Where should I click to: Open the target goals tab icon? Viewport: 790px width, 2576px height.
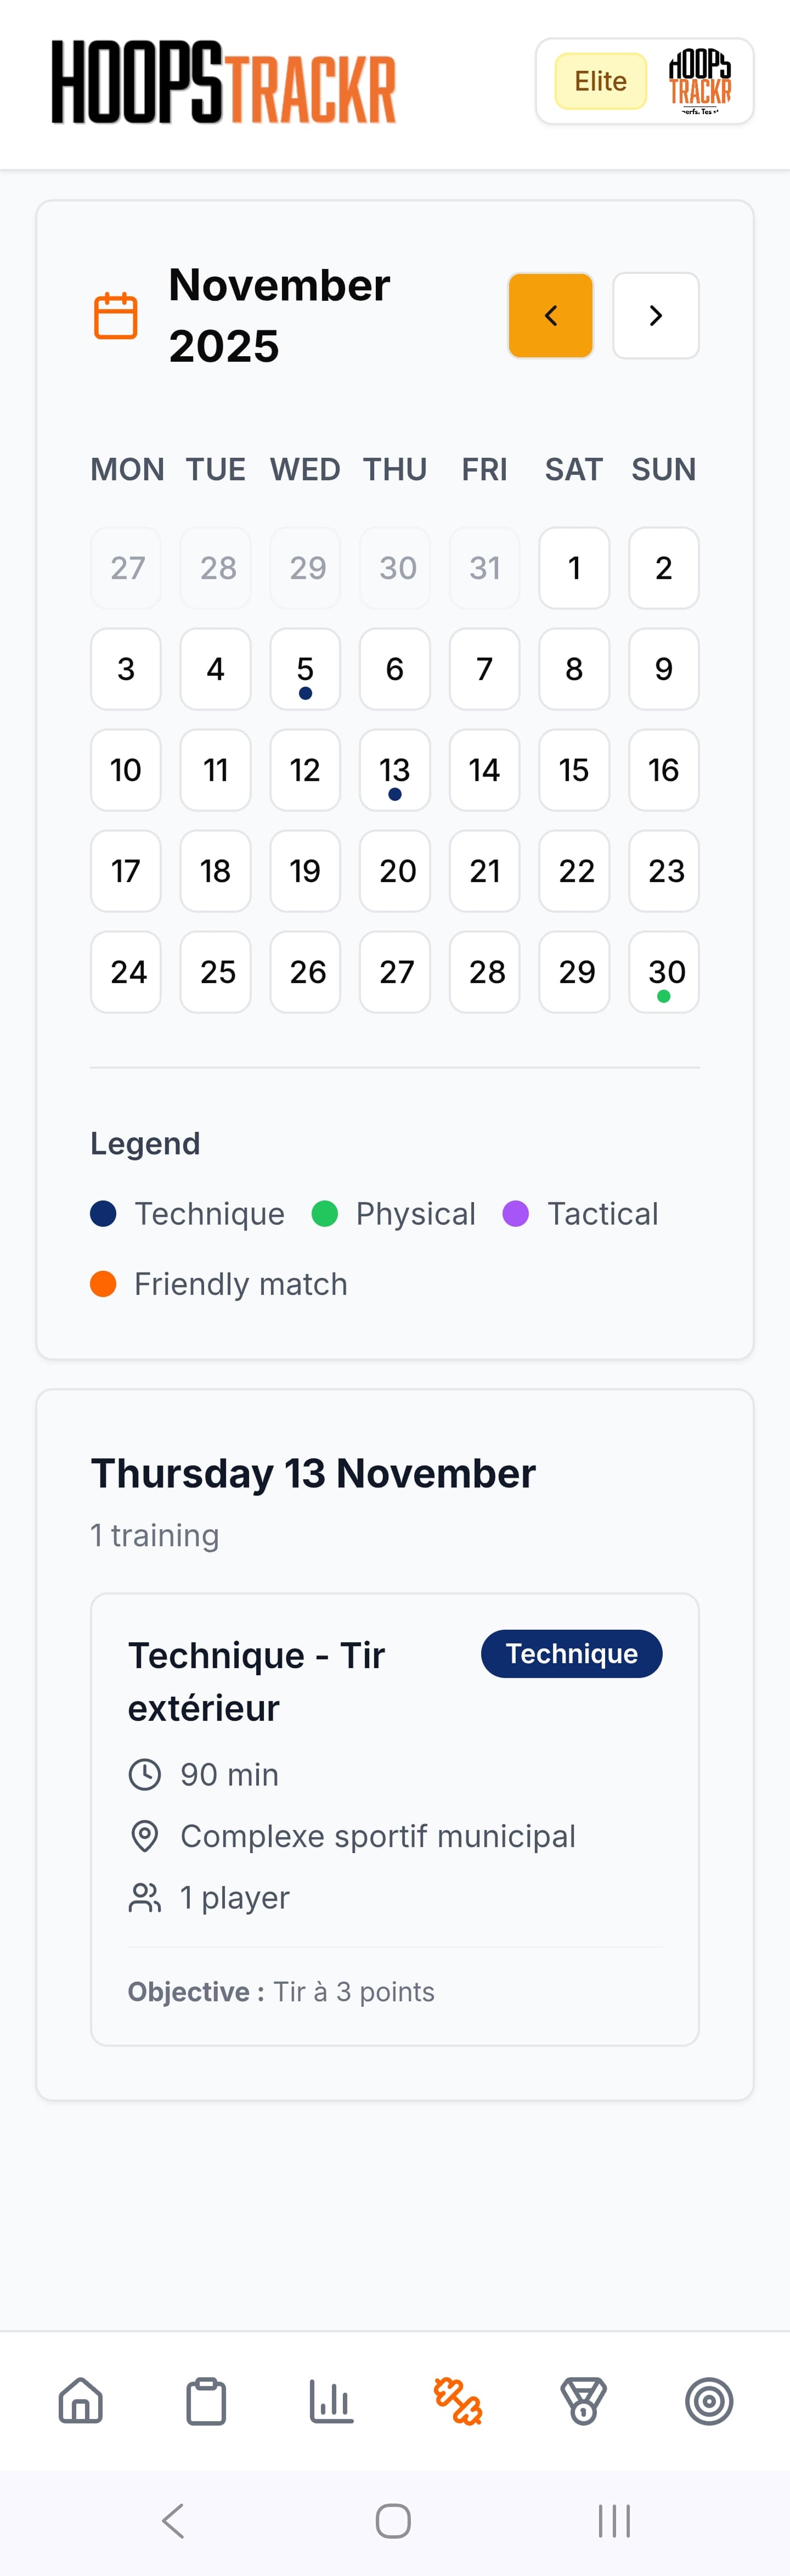coord(709,2400)
